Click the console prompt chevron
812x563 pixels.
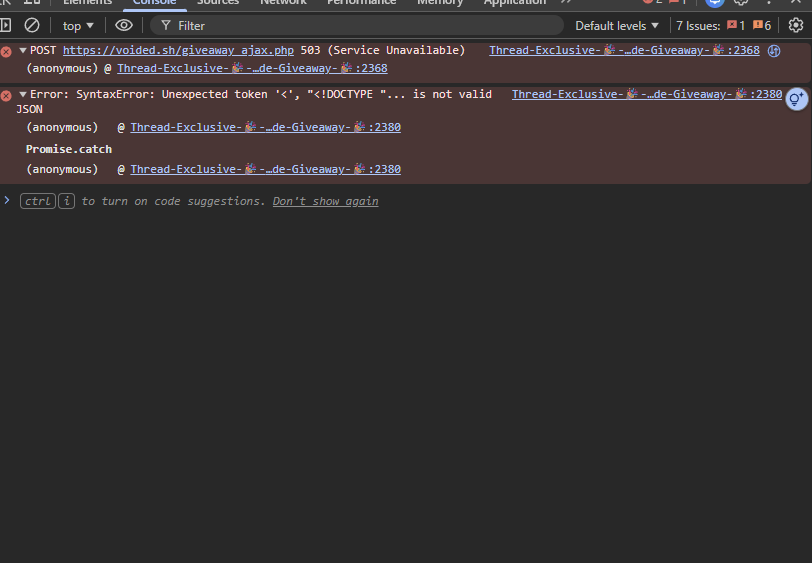[x=7, y=200]
